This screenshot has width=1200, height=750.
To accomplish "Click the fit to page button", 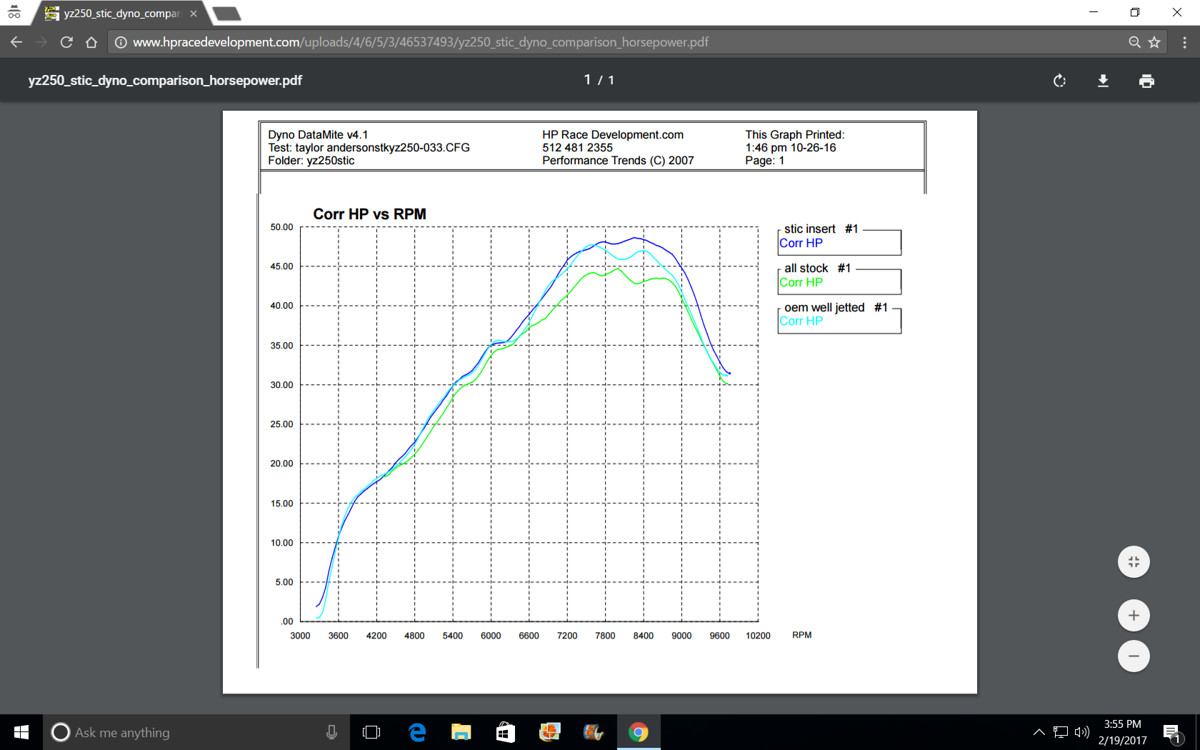I will pos(1133,562).
